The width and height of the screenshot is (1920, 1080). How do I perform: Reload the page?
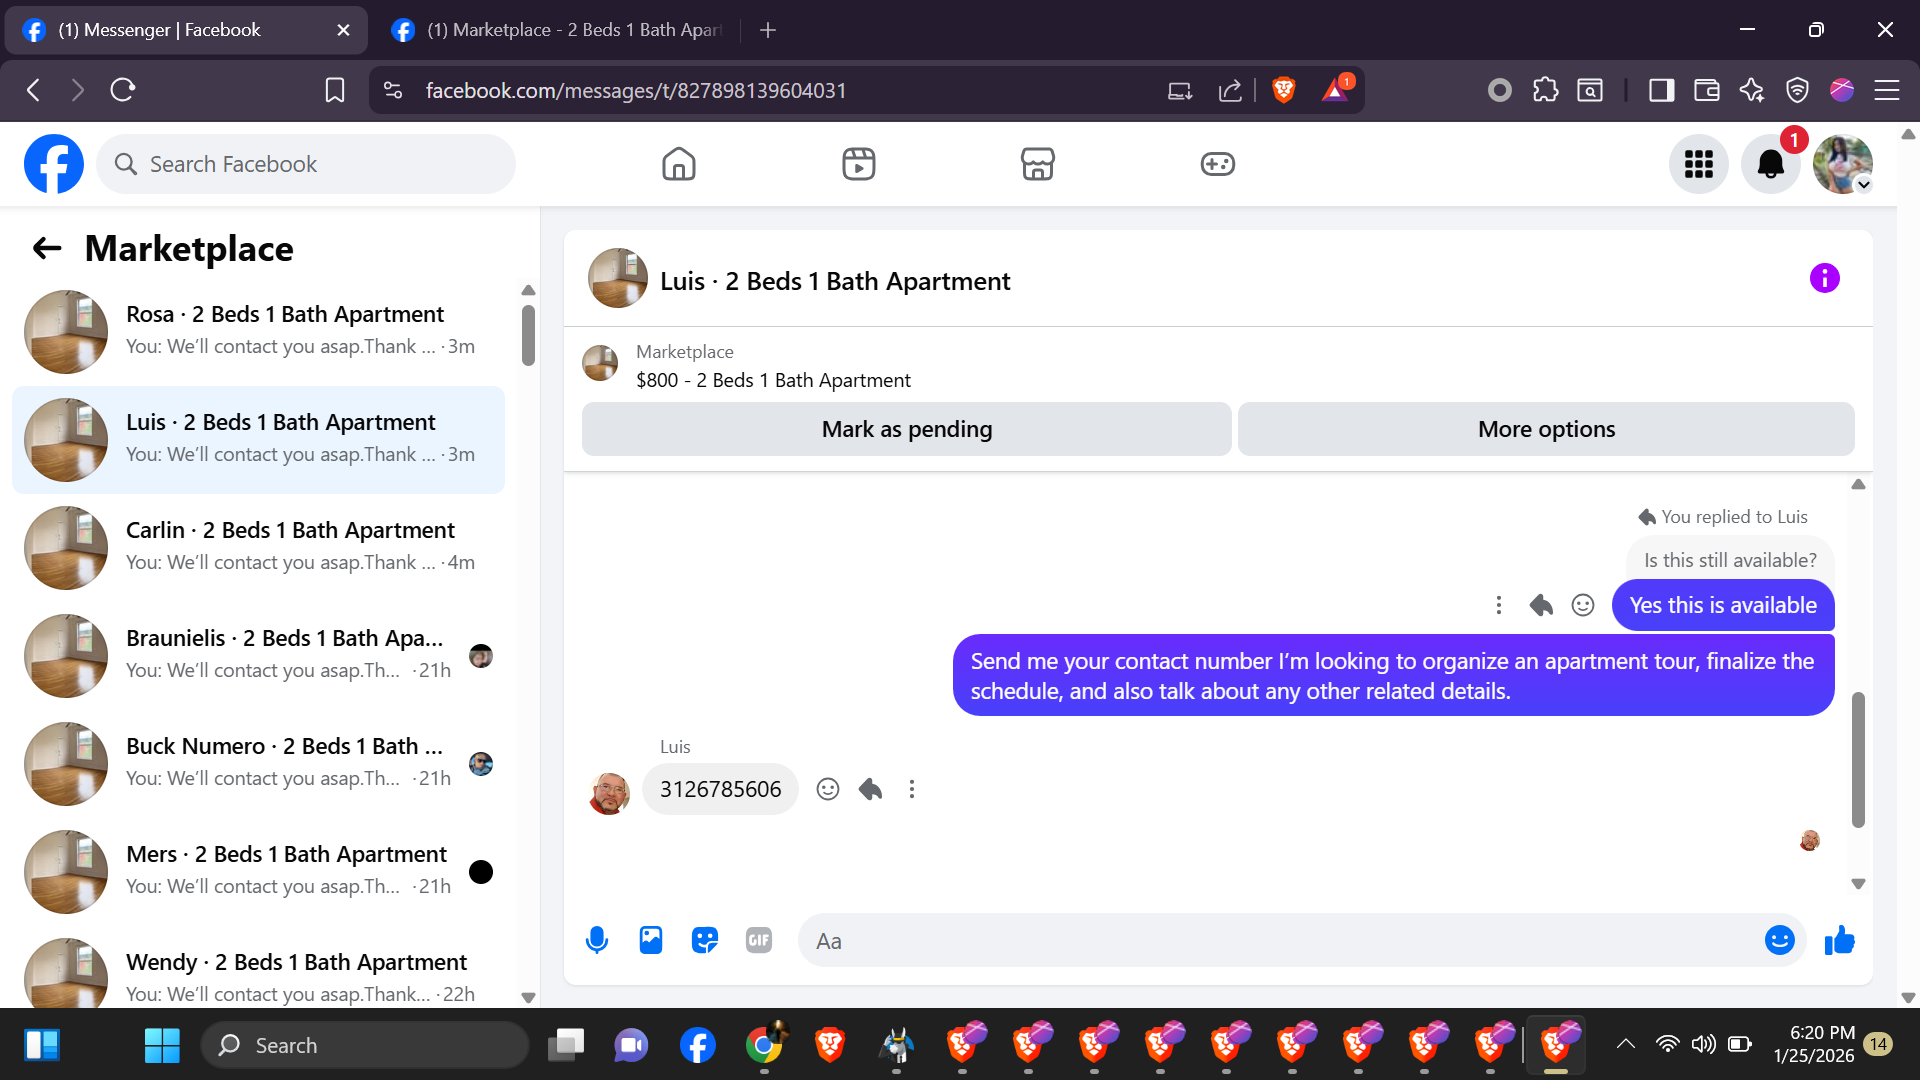(123, 90)
